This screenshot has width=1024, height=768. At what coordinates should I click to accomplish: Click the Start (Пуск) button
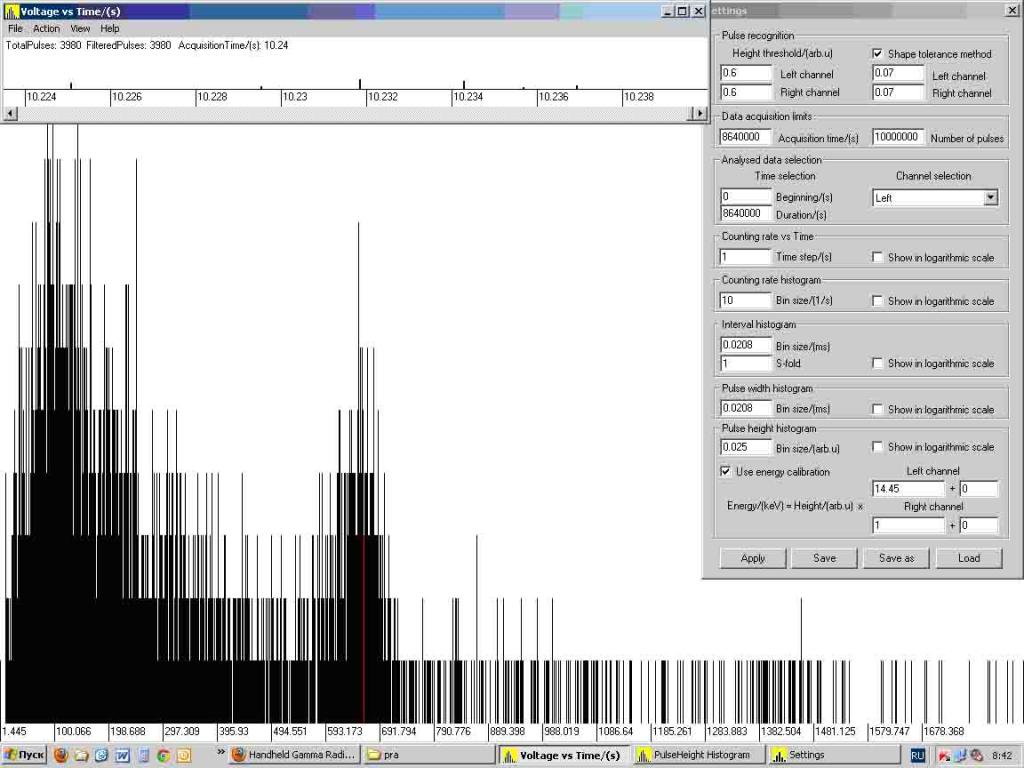24,756
